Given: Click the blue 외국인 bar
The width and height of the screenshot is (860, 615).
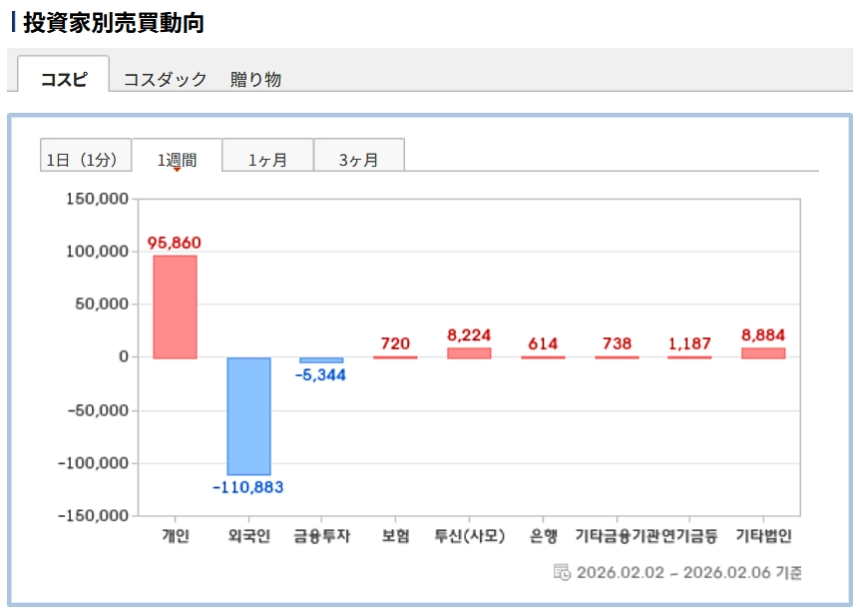Looking at the screenshot, I should point(249,415).
